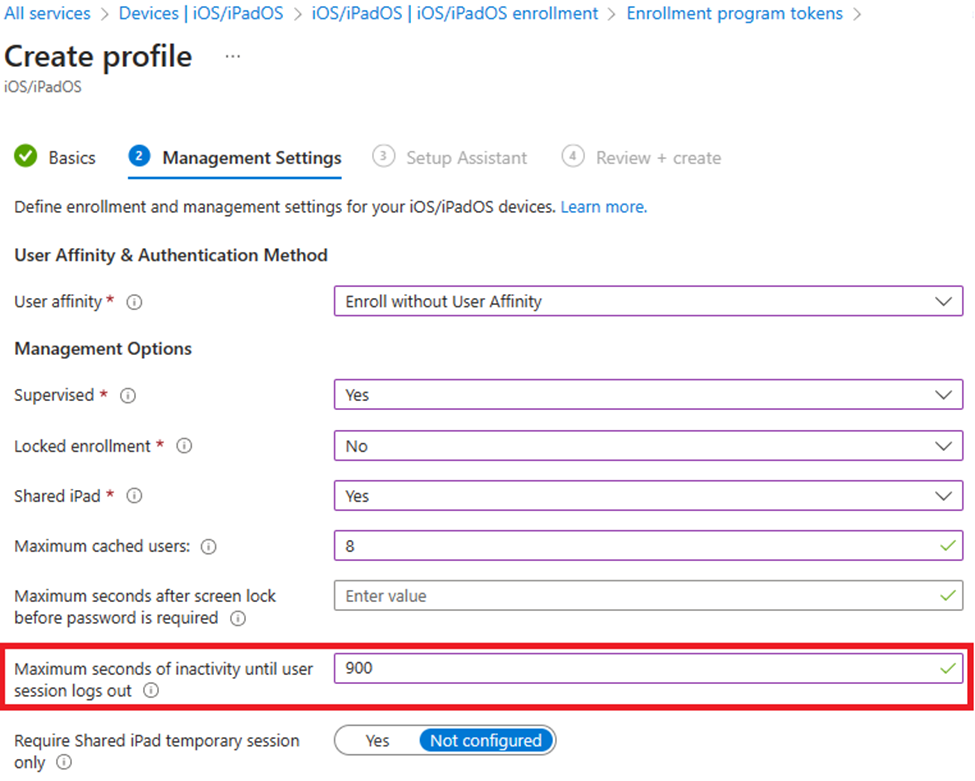Set temporary session toggle to Yes
Screen dimensions: 975x781
377,741
